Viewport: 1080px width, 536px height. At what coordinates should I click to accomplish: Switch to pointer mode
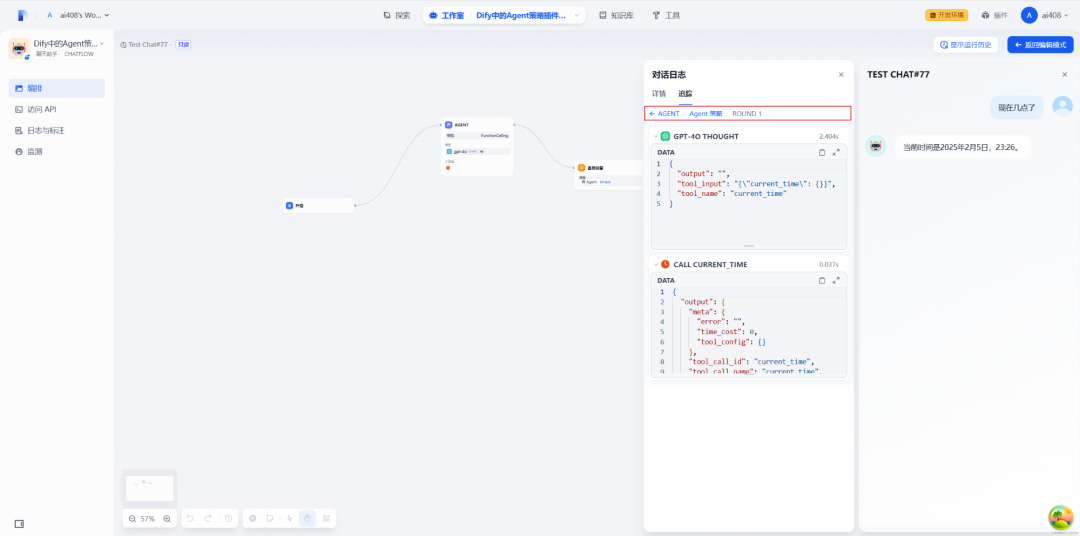tap(290, 518)
